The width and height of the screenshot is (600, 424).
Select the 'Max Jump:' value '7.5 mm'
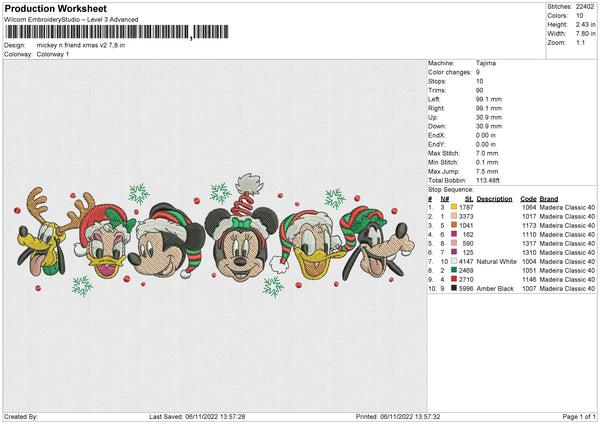point(487,171)
